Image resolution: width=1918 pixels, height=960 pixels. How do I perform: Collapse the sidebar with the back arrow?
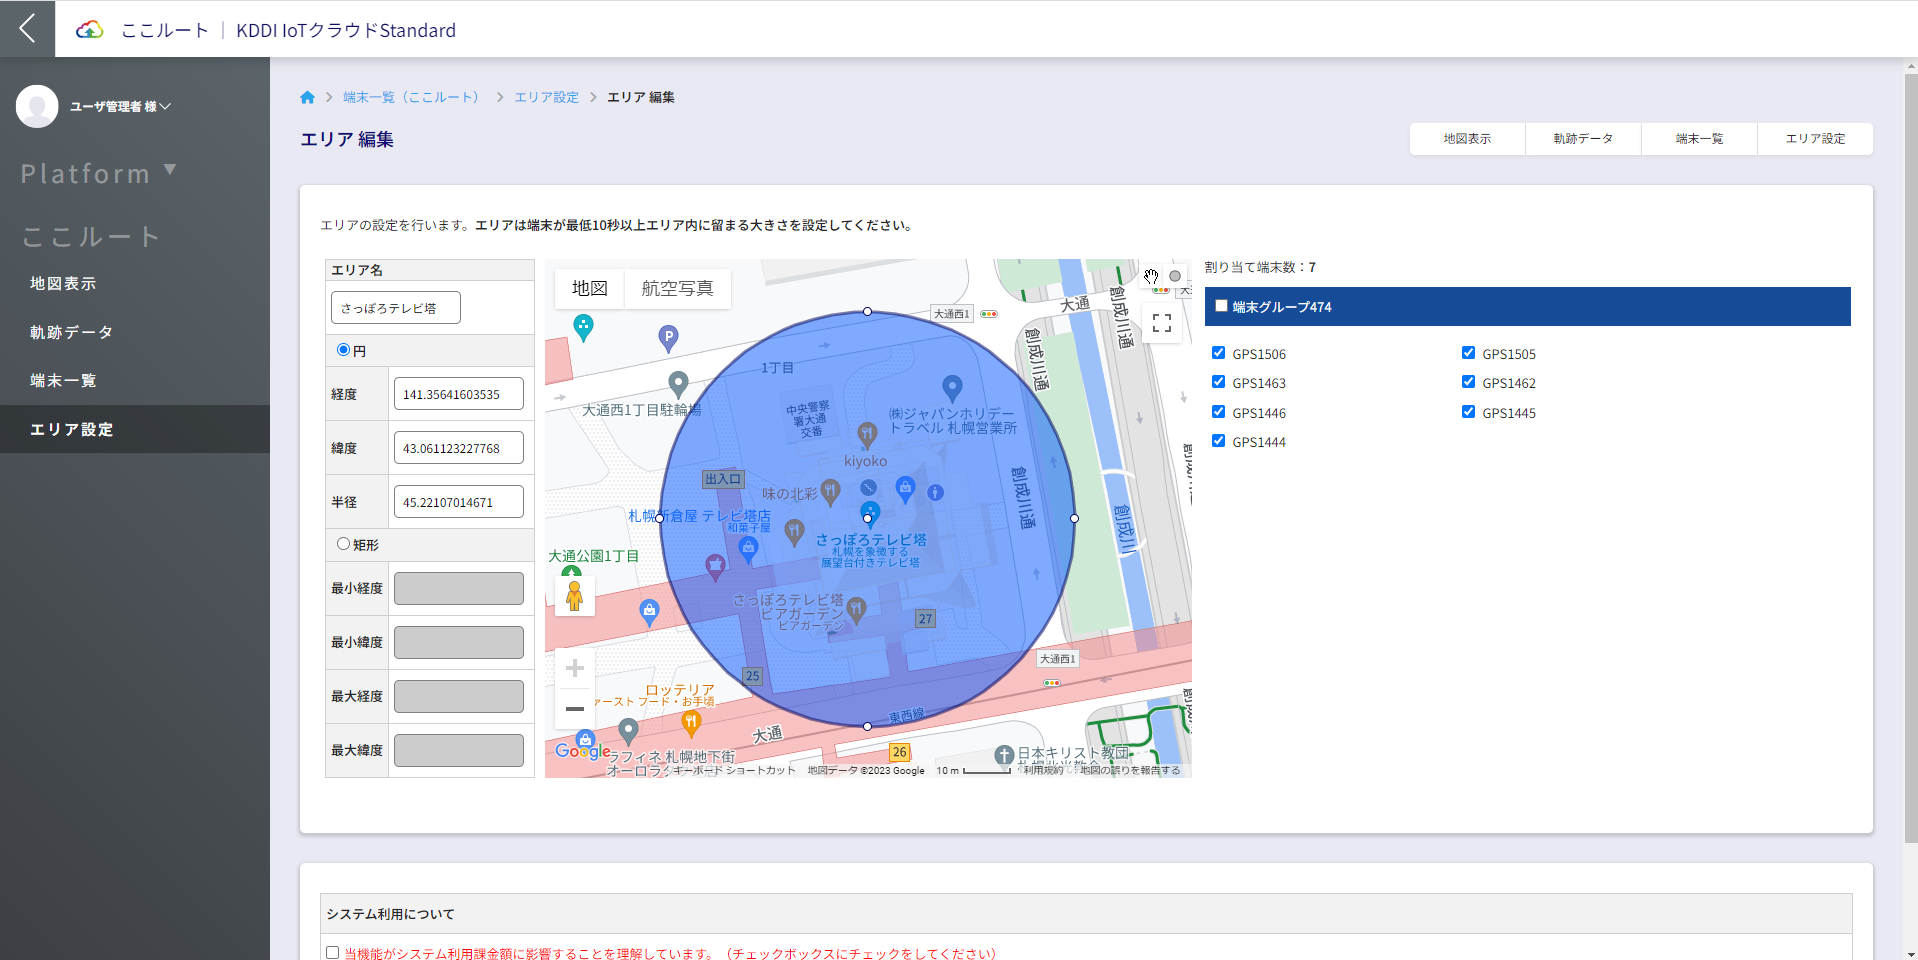[x=26, y=27]
